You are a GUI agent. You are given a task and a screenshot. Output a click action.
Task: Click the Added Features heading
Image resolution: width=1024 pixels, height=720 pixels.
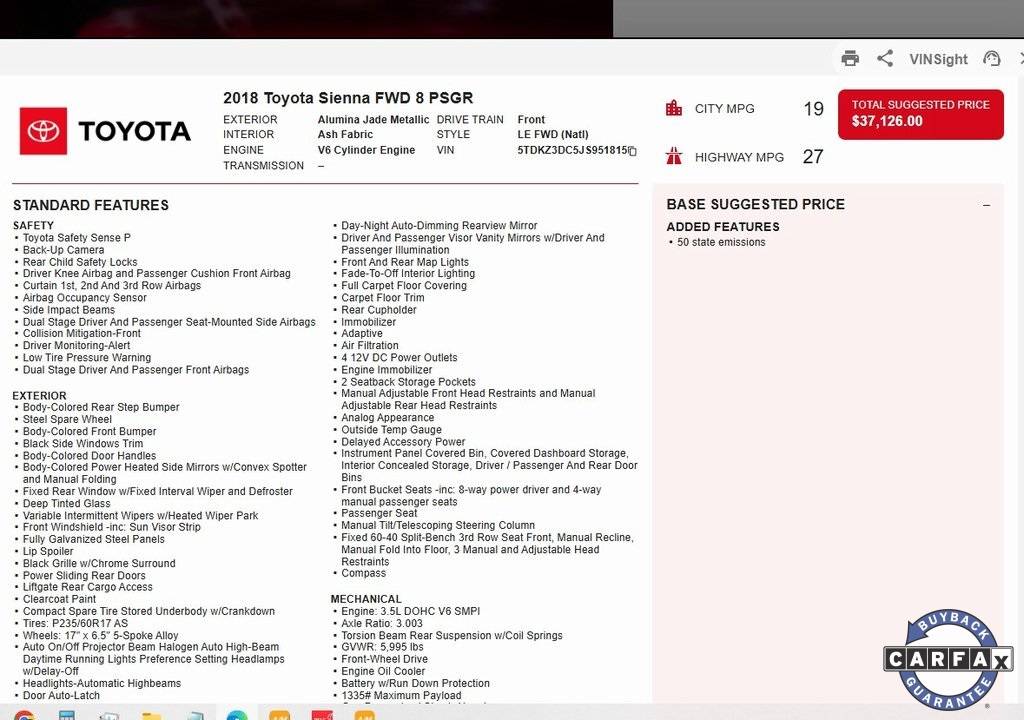tap(723, 227)
